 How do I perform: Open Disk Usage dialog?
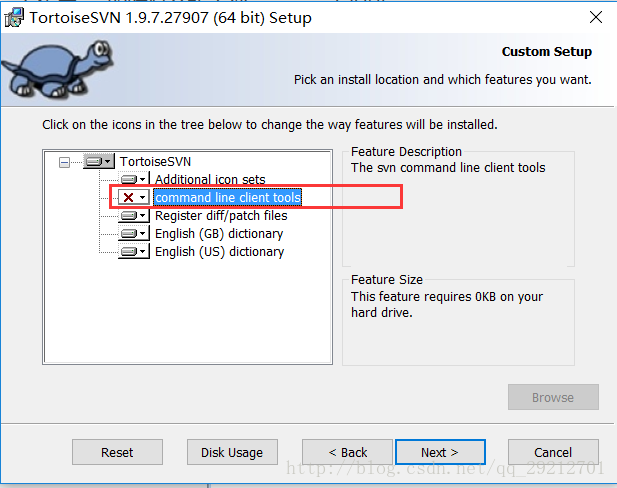[232, 452]
